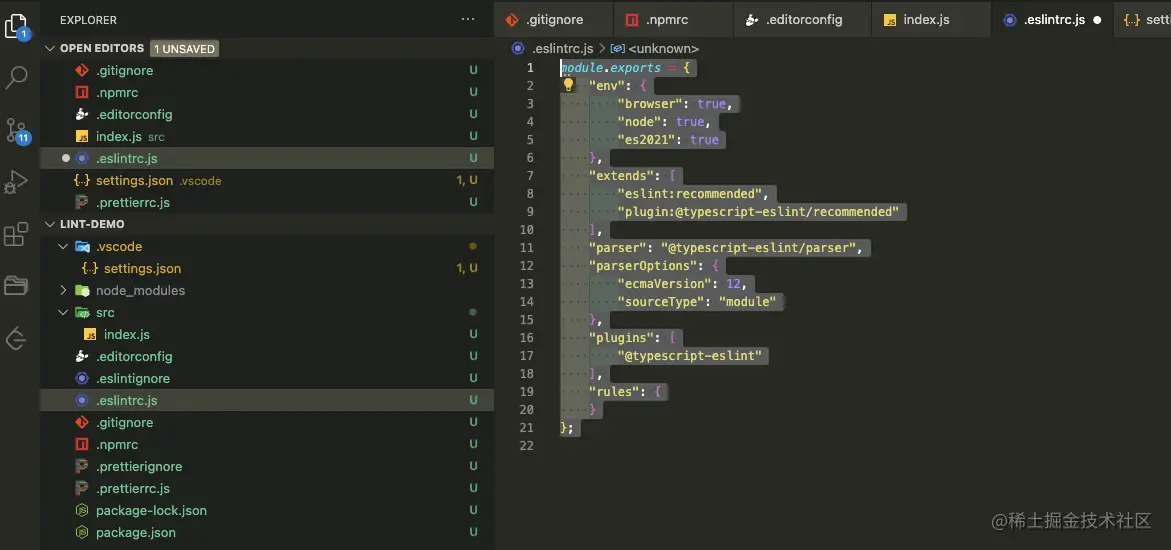Open the Explorer view icon in activity bar
Screen dimensions: 1171x550
tap(16, 25)
